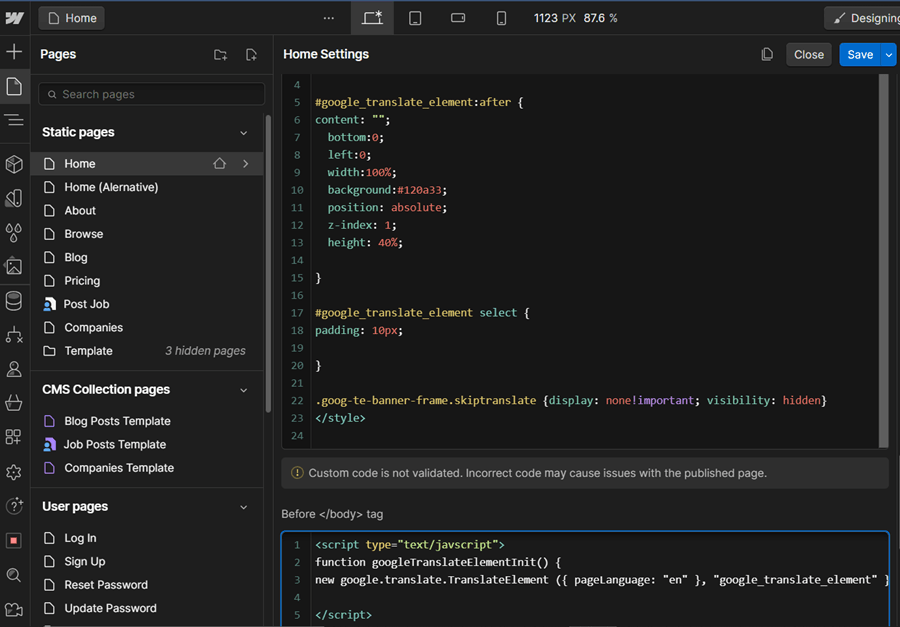Open the CMS database icon
Image resolution: width=900 pixels, height=627 pixels.
[14, 301]
